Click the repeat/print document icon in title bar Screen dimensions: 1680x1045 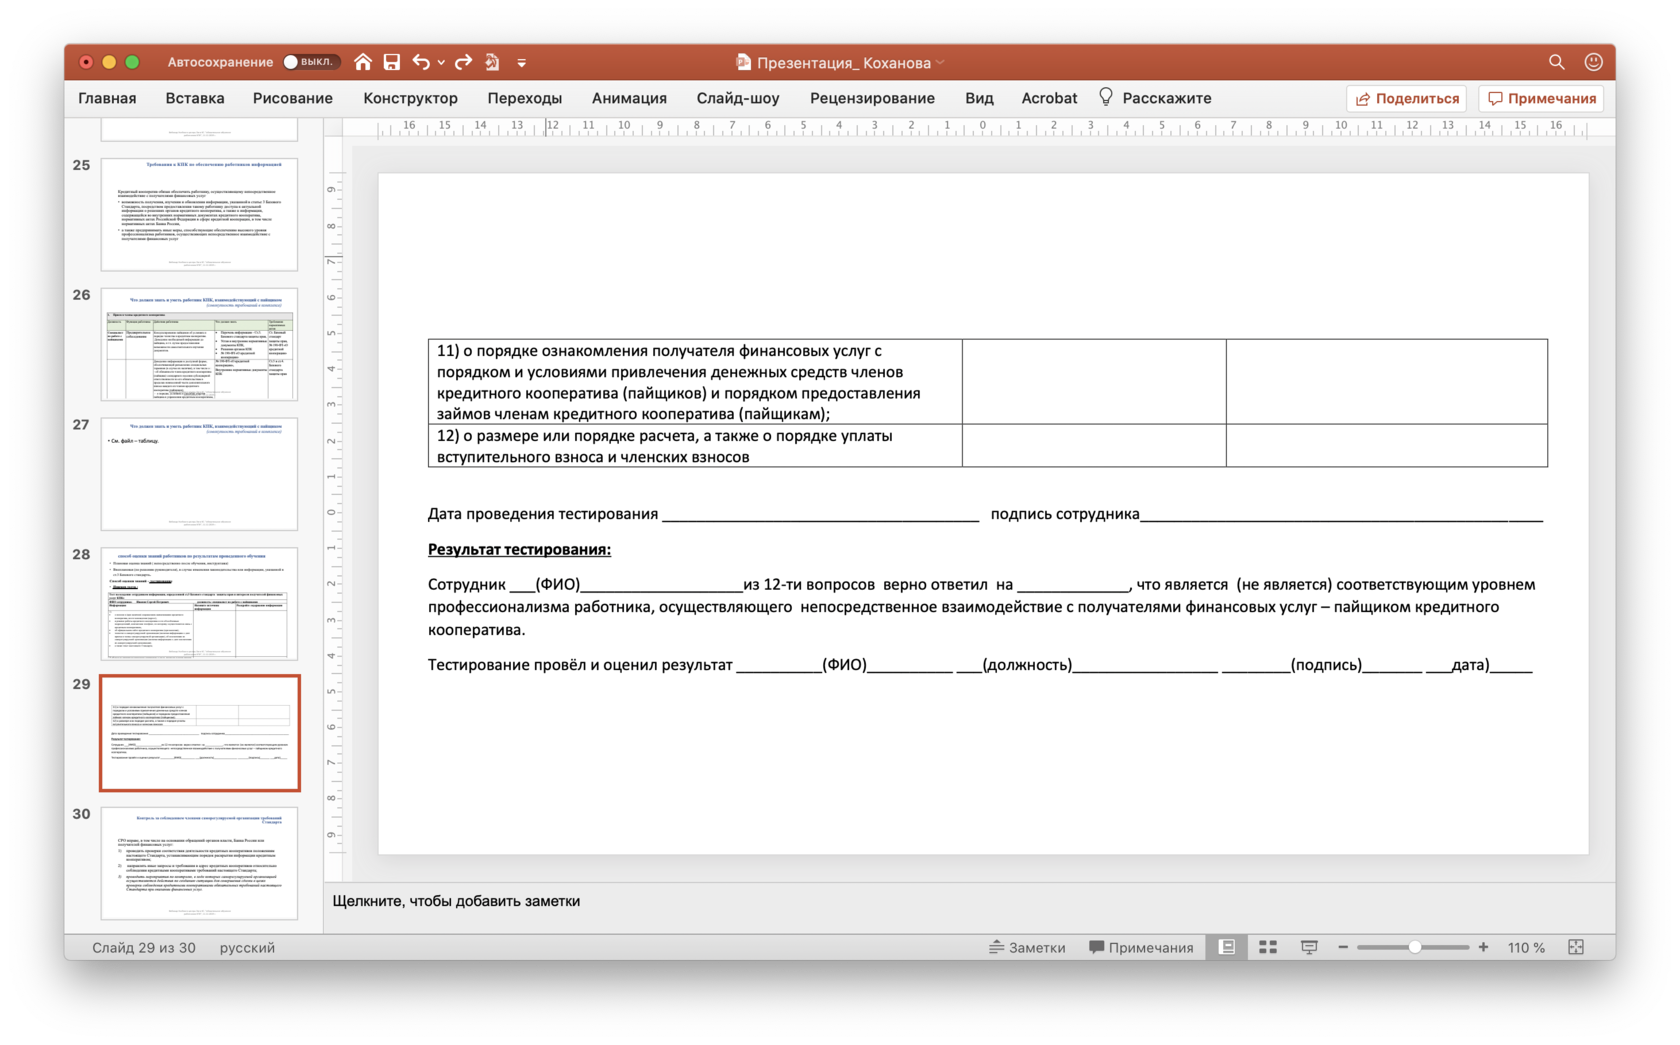492,62
